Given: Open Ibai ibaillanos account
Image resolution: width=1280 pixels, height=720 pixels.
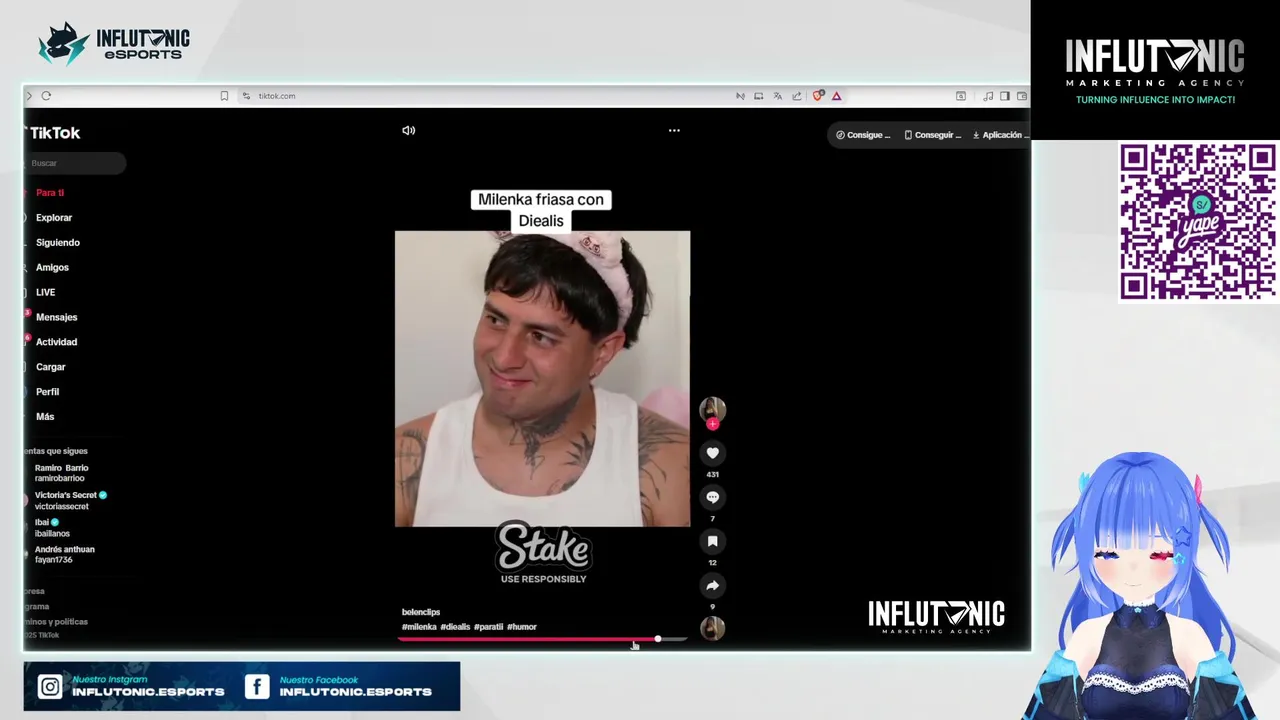Looking at the screenshot, I should click(x=52, y=527).
